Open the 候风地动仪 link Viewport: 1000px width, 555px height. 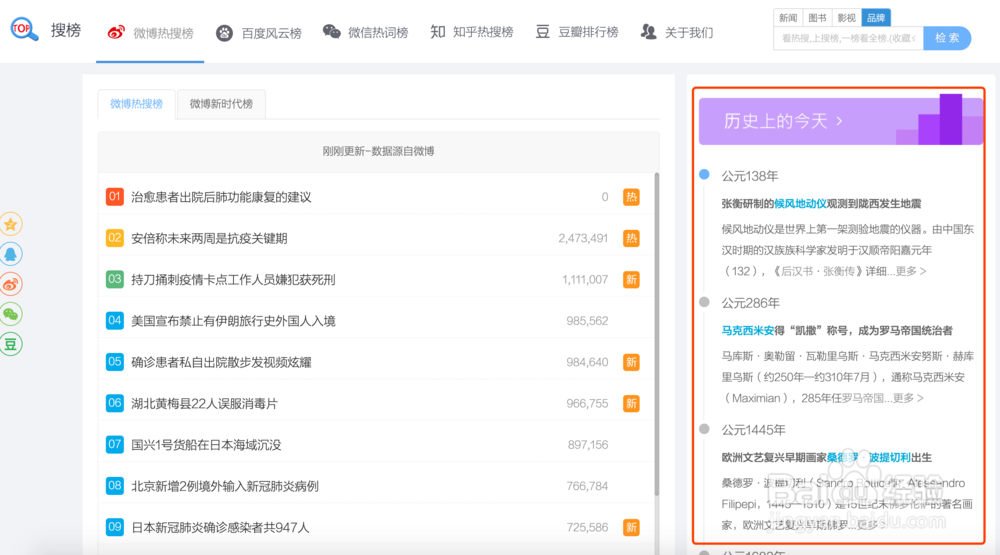pos(800,204)
